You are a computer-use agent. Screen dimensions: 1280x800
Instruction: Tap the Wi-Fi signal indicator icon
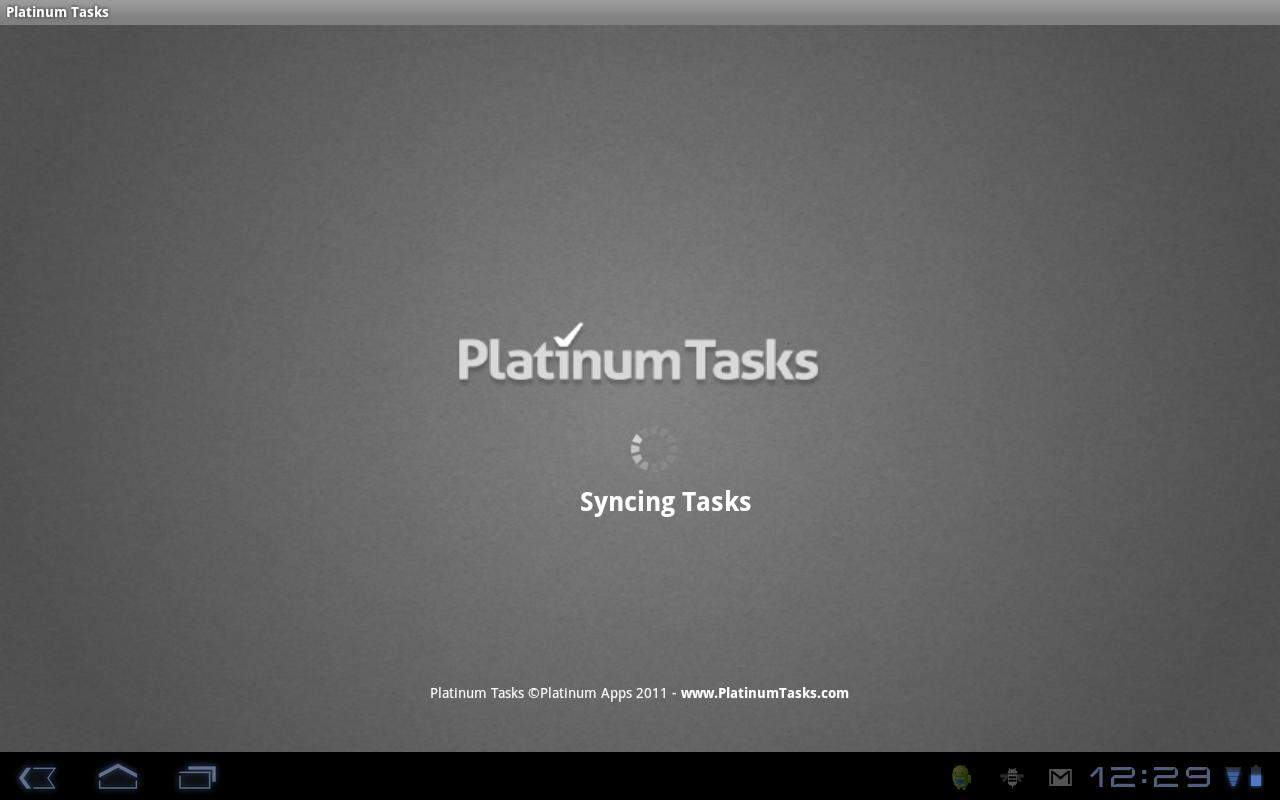tap(1234, 776)
